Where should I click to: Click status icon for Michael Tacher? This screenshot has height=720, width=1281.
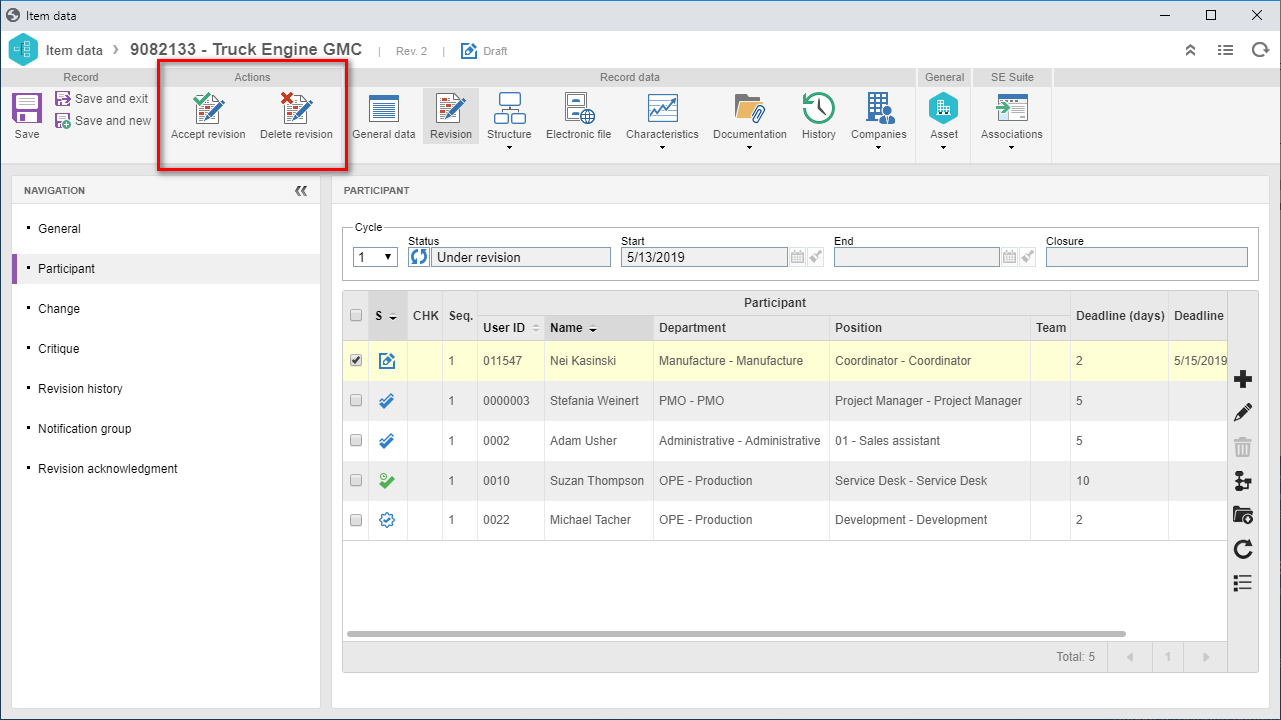pyautogui.click(x=387, y=520)
